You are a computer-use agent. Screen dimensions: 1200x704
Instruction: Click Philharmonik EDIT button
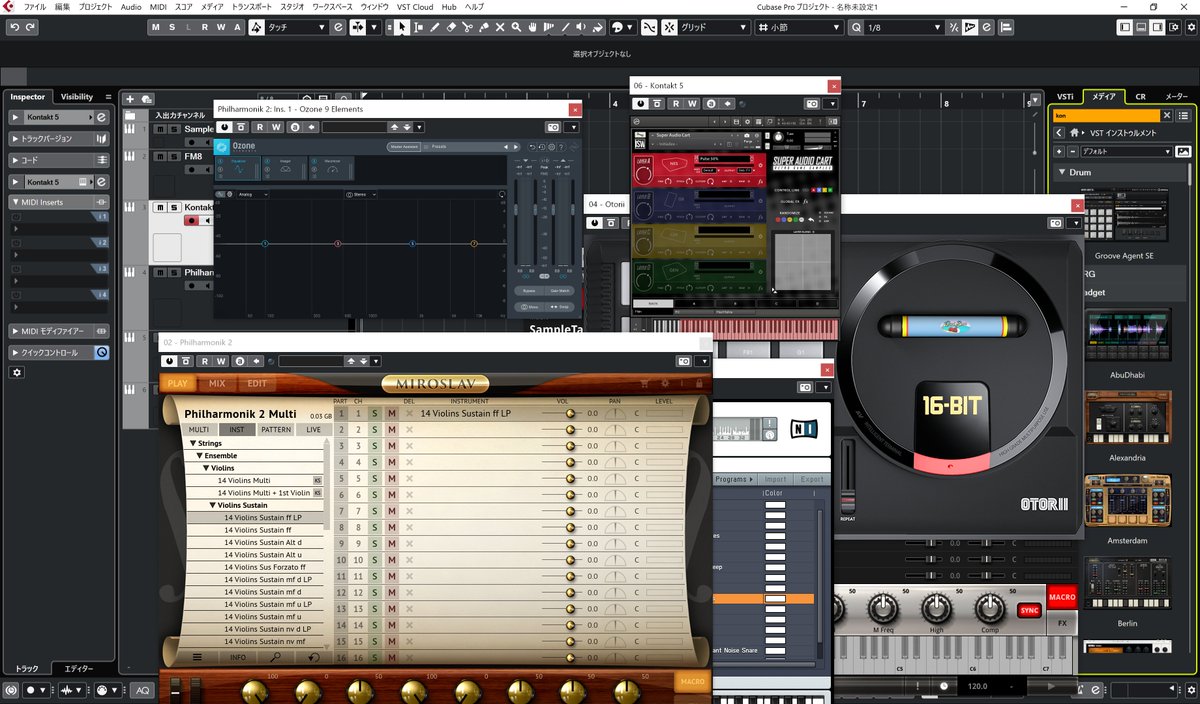(257, 383)
